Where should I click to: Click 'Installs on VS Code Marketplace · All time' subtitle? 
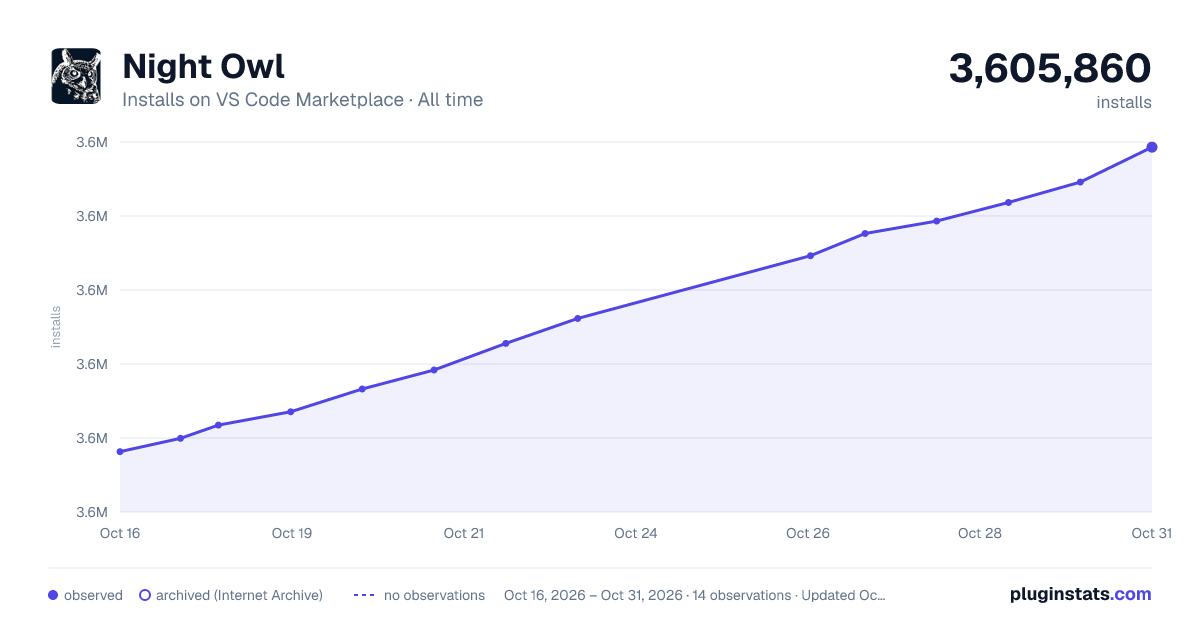tap(302, 100)
